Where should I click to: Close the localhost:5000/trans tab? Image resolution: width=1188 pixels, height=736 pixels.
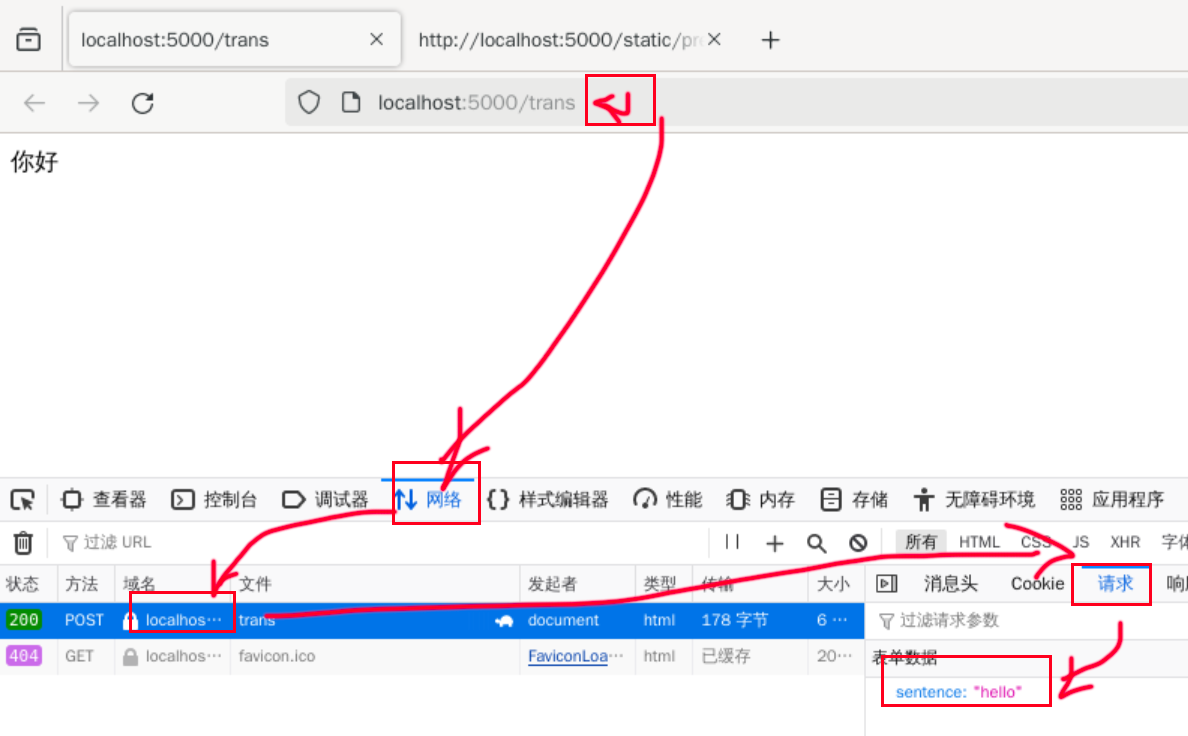click(376, 40)
